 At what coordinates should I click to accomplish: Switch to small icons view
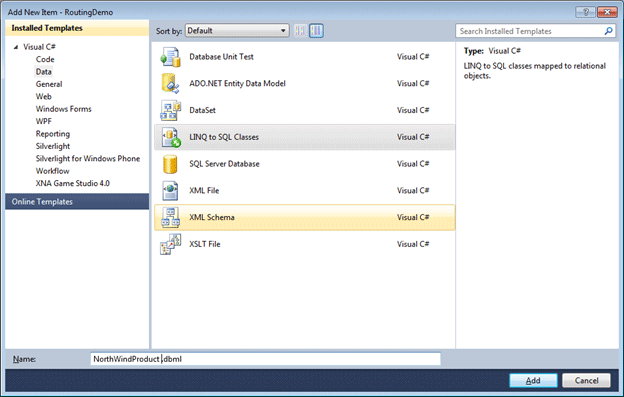300,31
